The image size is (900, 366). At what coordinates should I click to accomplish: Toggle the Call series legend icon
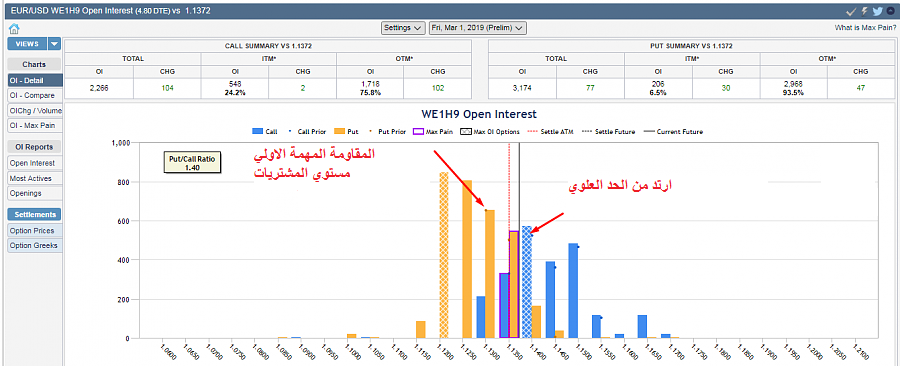pos(258,131)
